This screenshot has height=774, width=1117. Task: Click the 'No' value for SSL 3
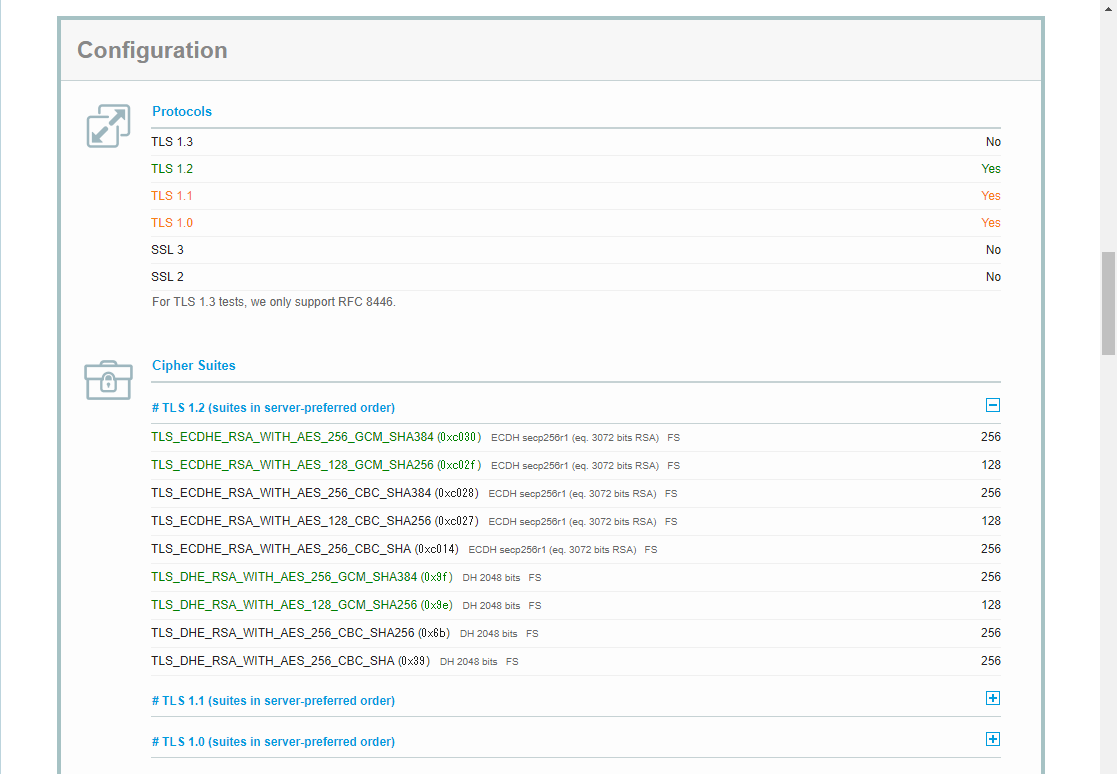993,250
